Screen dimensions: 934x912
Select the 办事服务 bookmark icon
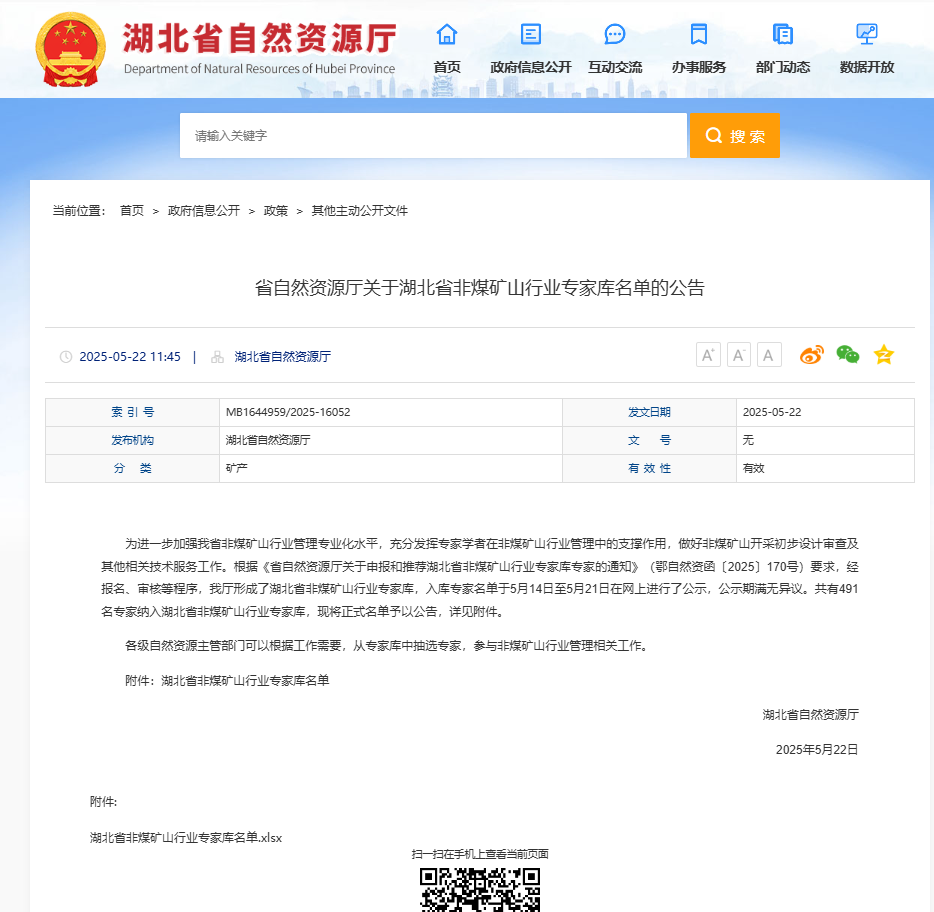pos(699,34)
